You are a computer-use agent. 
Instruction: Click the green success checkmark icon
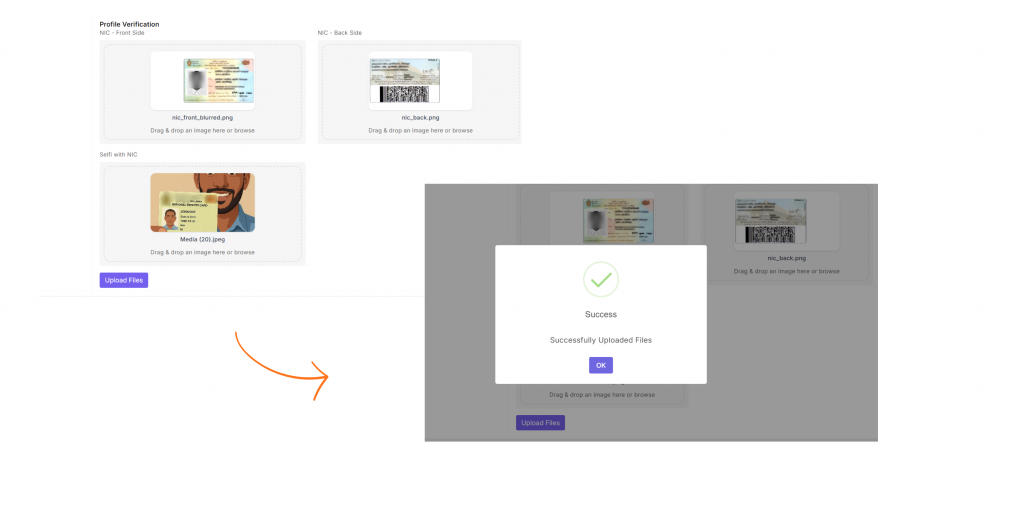coord(601,280)
